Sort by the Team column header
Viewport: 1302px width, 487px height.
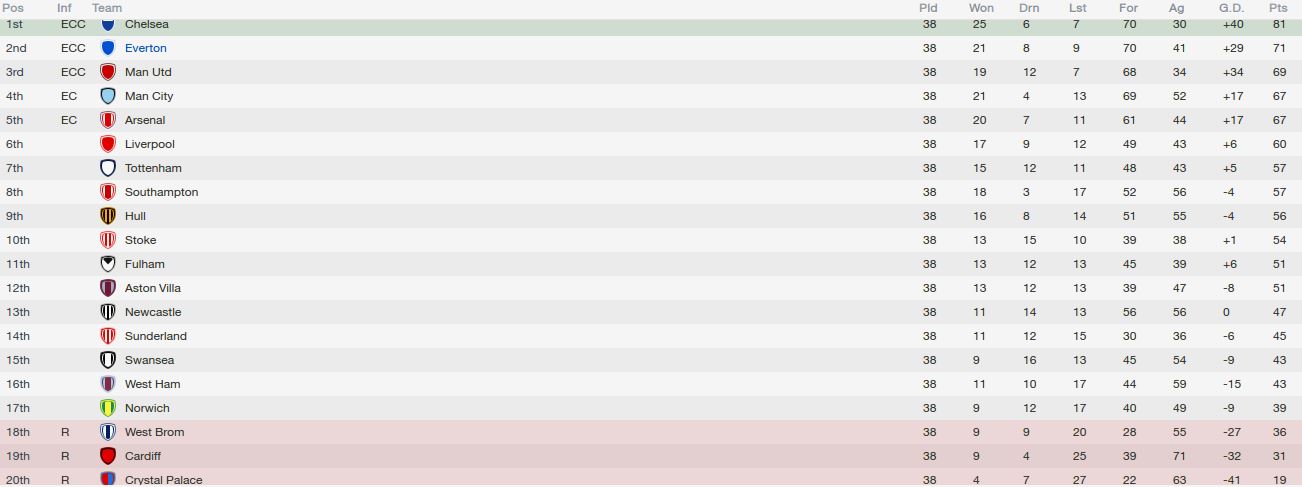(x=107, y=8)
